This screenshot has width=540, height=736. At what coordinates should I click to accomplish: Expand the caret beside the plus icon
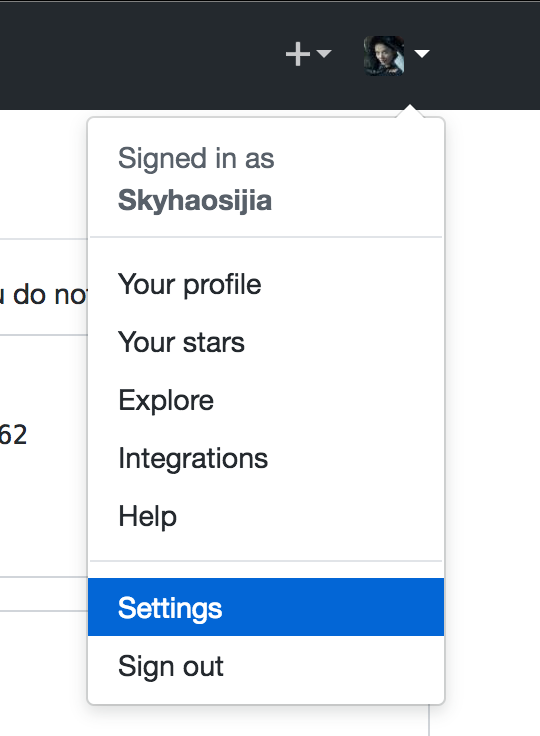pyautogui.click(x=324, y=53)
